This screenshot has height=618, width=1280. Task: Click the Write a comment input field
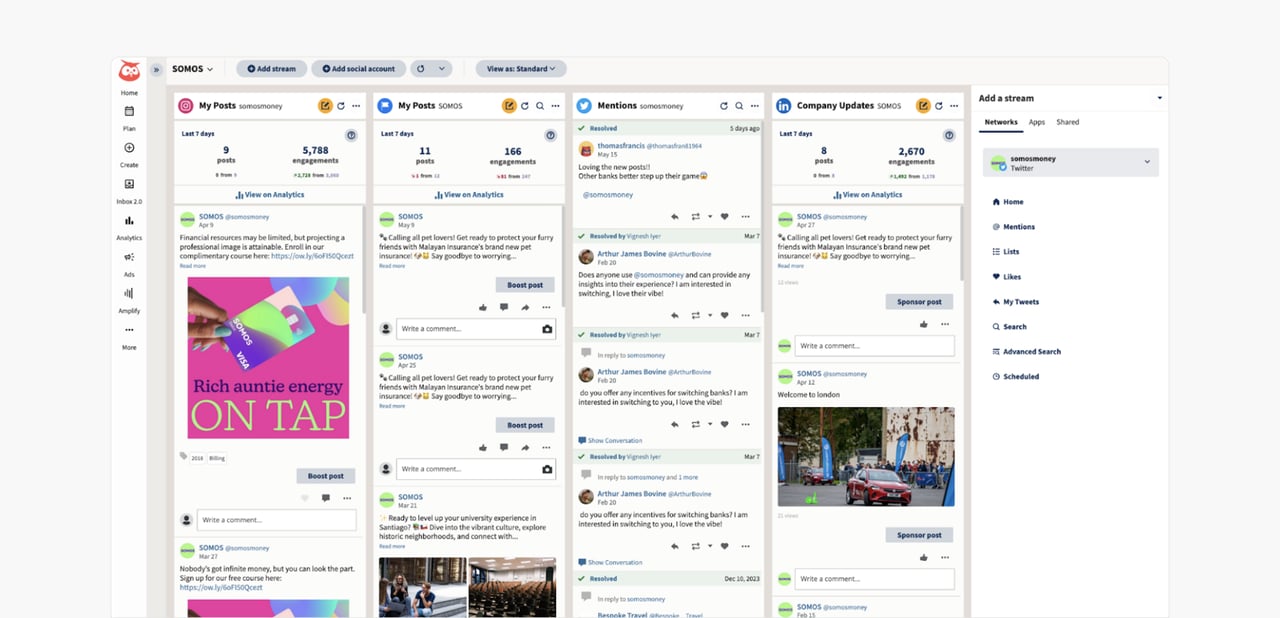tap(275, 520)
